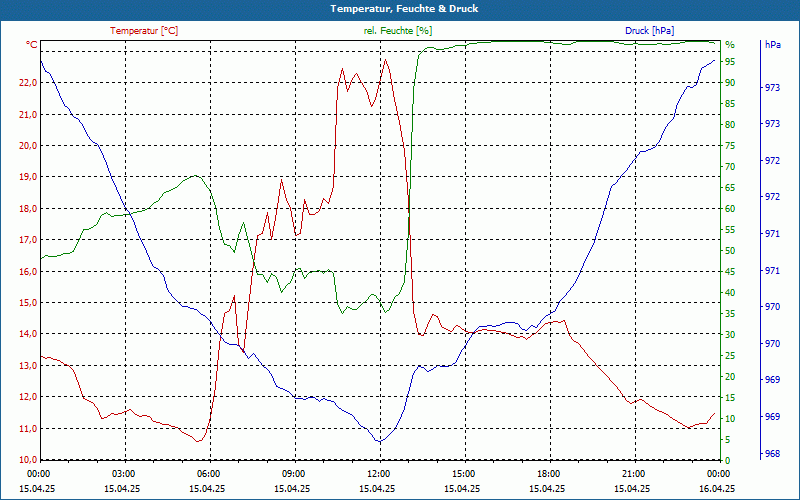Screen dimensions: 800x500
Task: Click the green '45' humidity axis value
Action: pyautogui.click(x=730, y=271)
